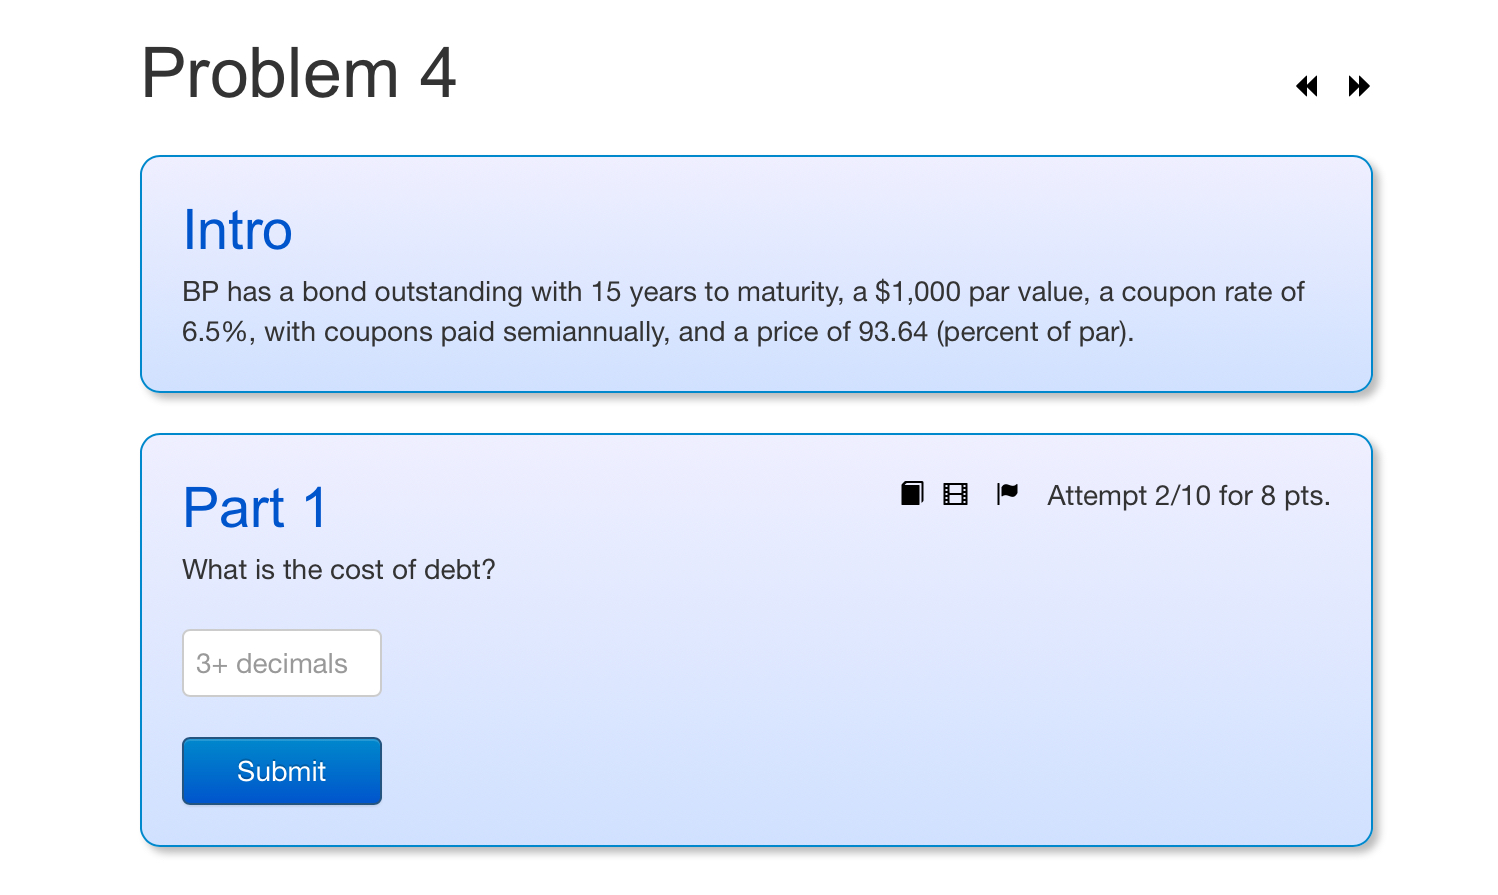Click the Intro panel bond description
The height and width of the screenshot is (895, 1498).
click(x=742, y=311)
